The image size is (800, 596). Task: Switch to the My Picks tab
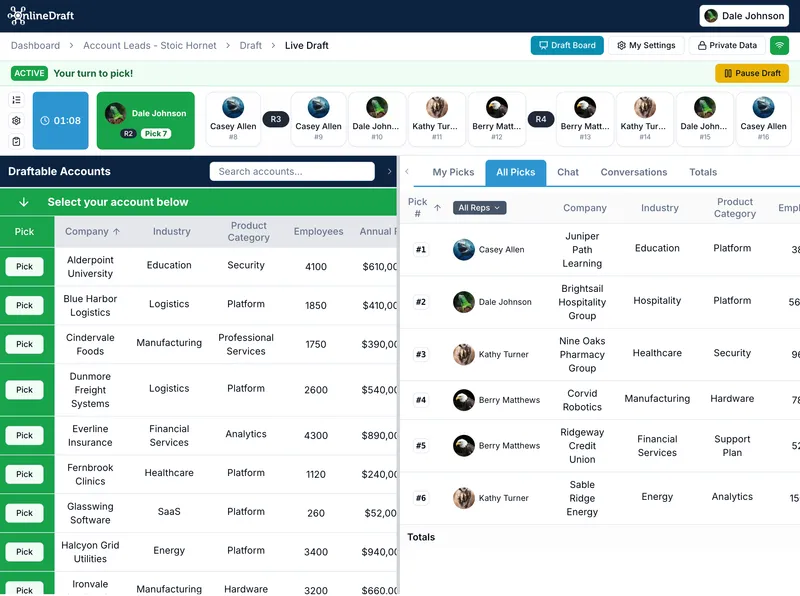(453, 172)
